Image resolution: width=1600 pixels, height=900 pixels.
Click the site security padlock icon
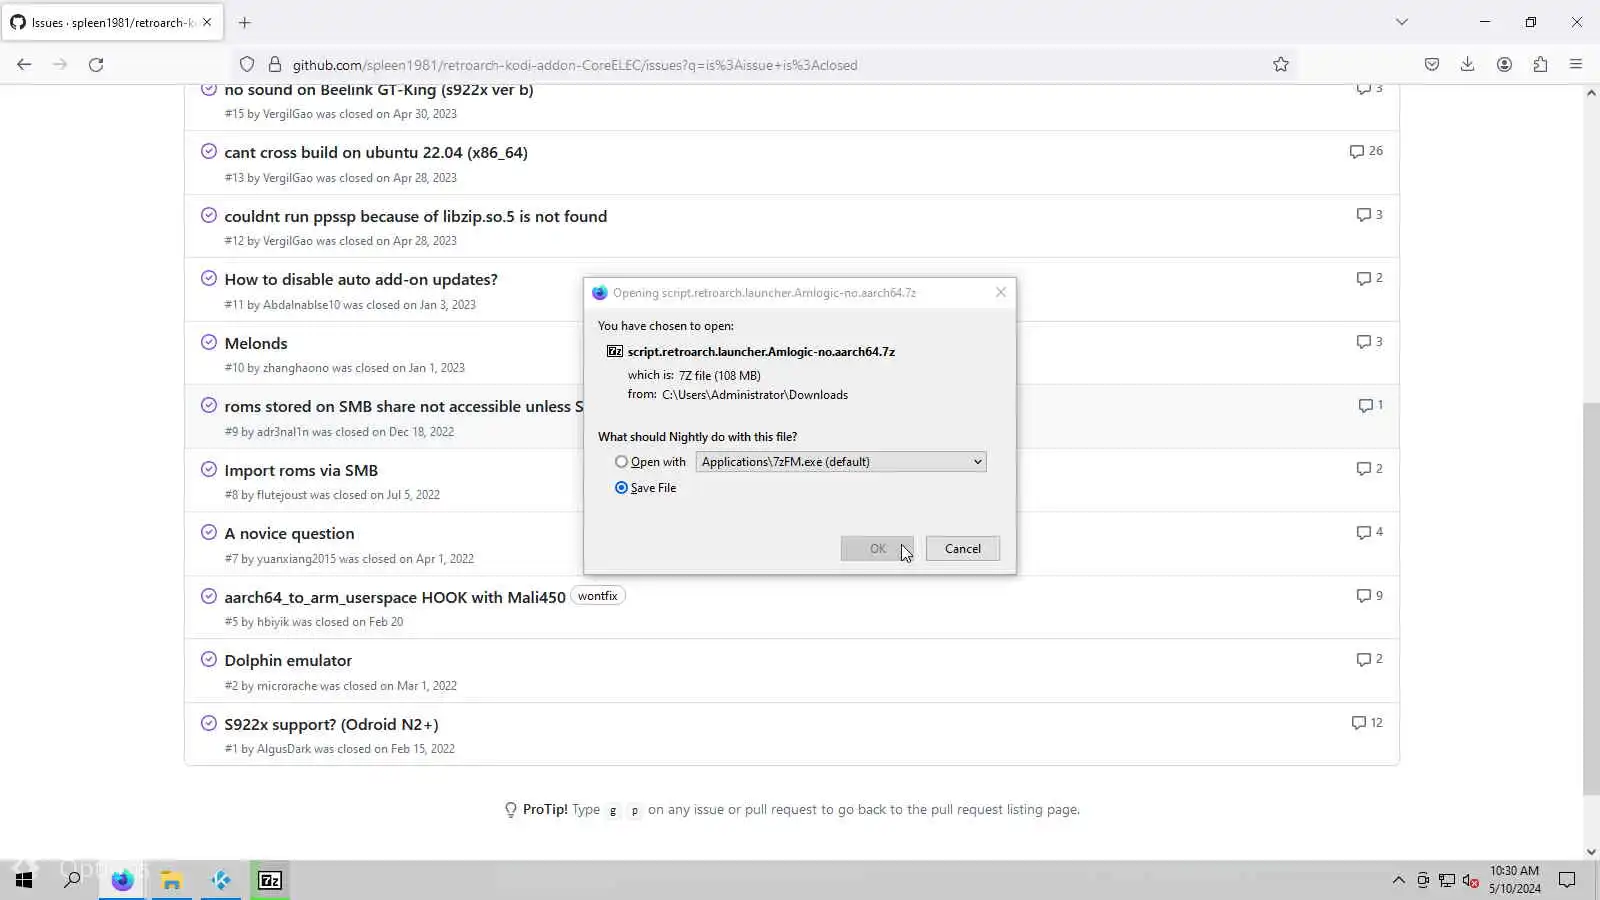(274, 65)
